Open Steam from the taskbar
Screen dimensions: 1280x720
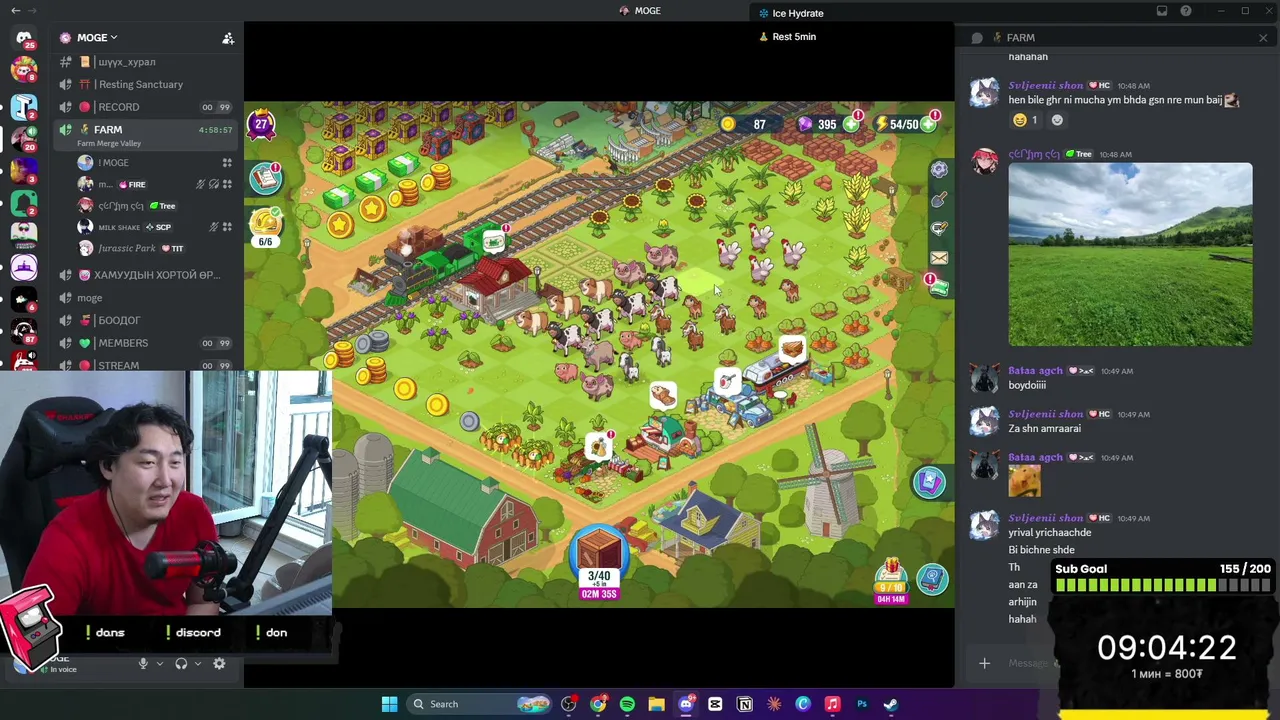pos(891,704)
